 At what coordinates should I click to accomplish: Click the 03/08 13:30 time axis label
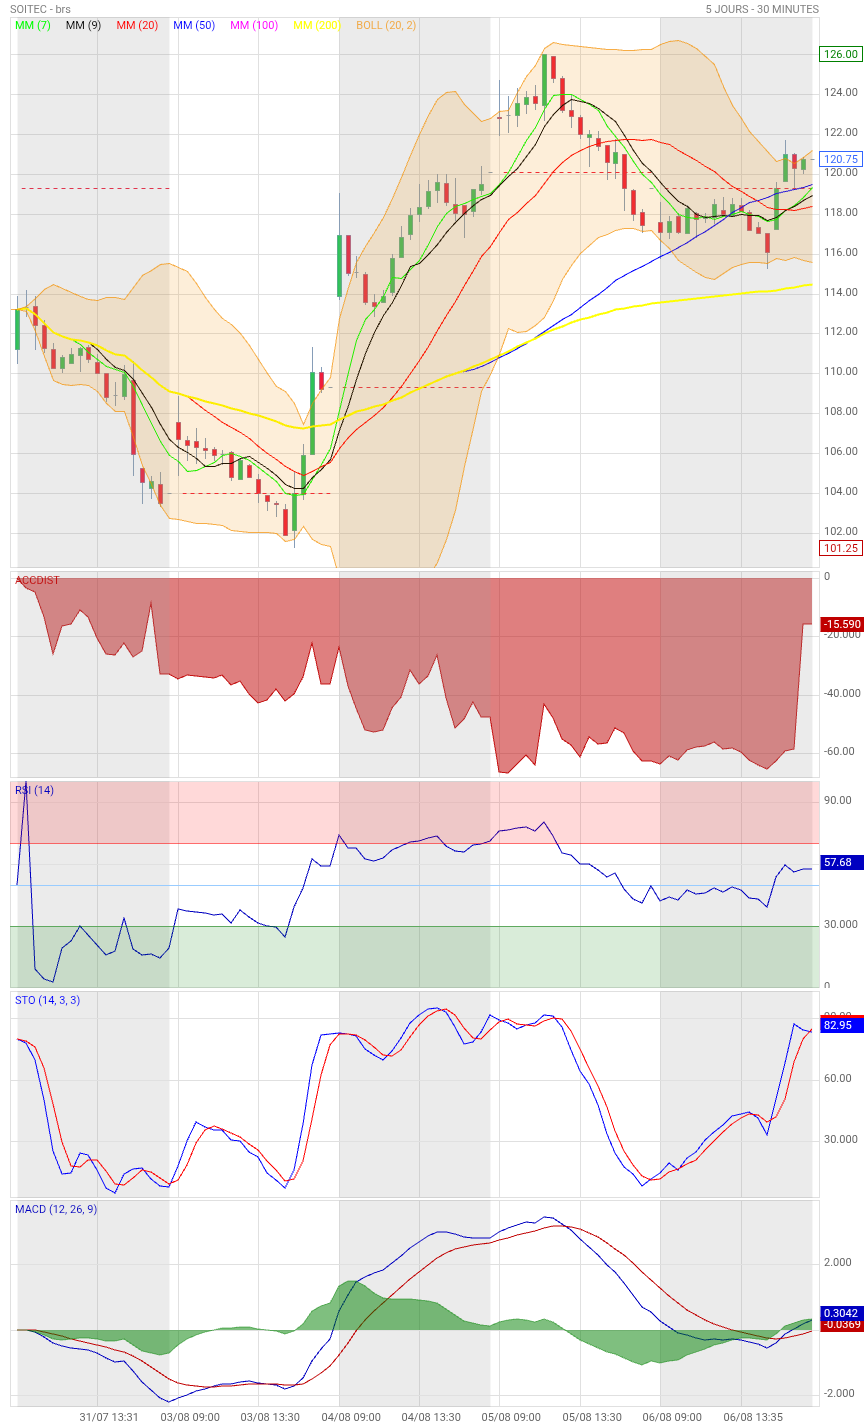point(270,1417)
